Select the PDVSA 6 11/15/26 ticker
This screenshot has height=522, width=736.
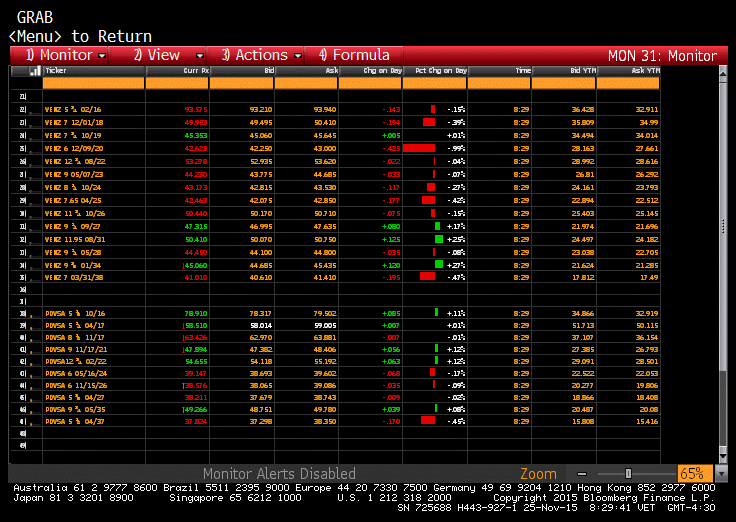tap(77, 386)
